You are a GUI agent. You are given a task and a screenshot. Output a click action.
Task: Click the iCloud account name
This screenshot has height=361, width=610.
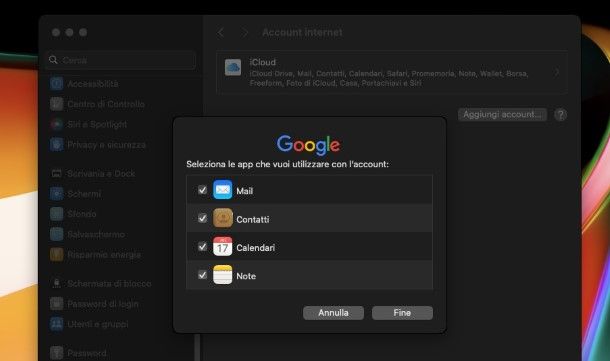click(x=263, y=62)
